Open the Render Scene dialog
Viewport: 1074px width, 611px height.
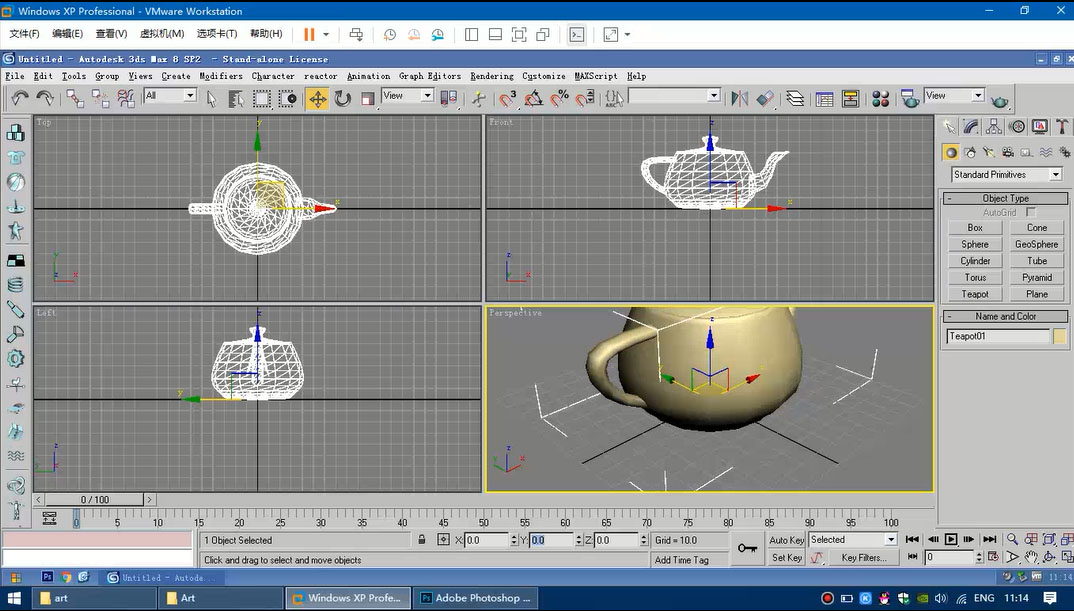click(910, 99)
